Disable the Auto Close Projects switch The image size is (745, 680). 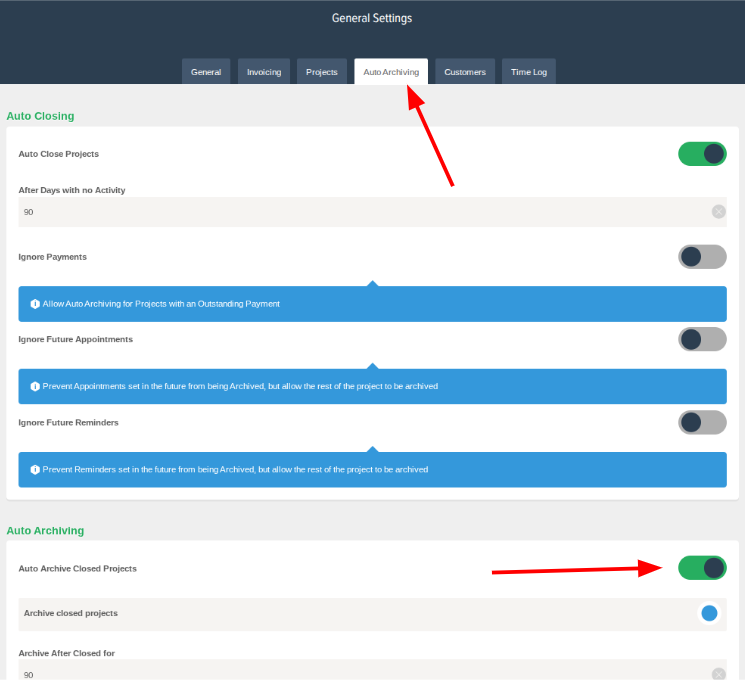tap(702, 154)
